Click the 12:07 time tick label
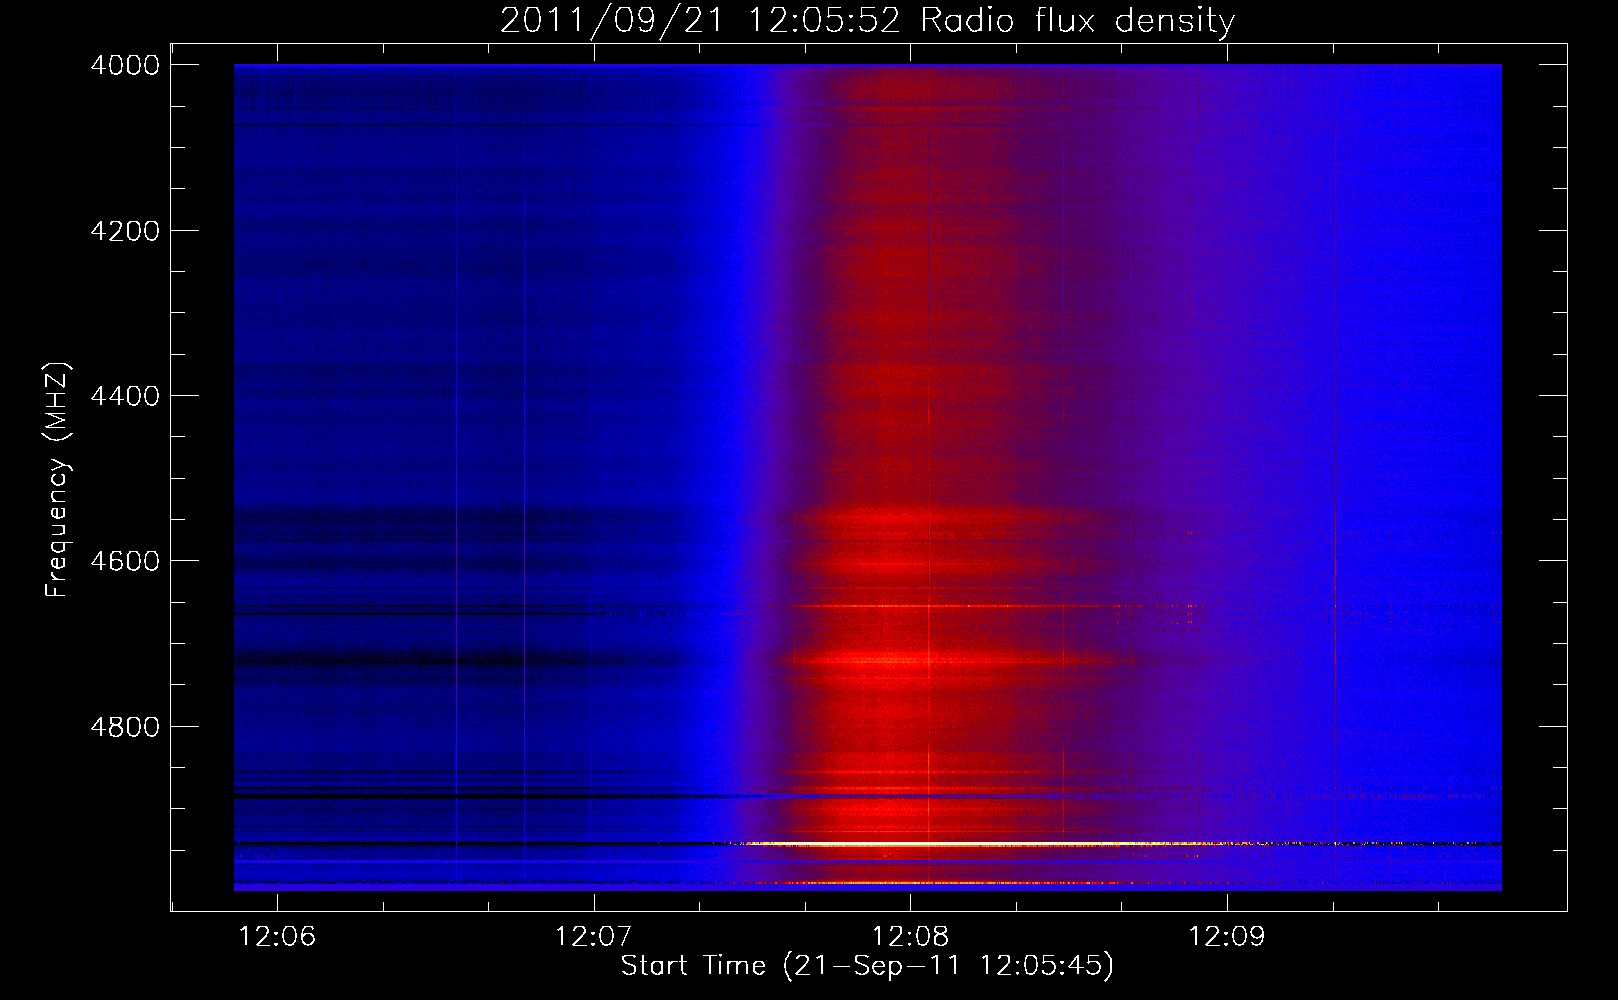The width and height of the screenshot is (1618, 1000). (x=594, y=936)
